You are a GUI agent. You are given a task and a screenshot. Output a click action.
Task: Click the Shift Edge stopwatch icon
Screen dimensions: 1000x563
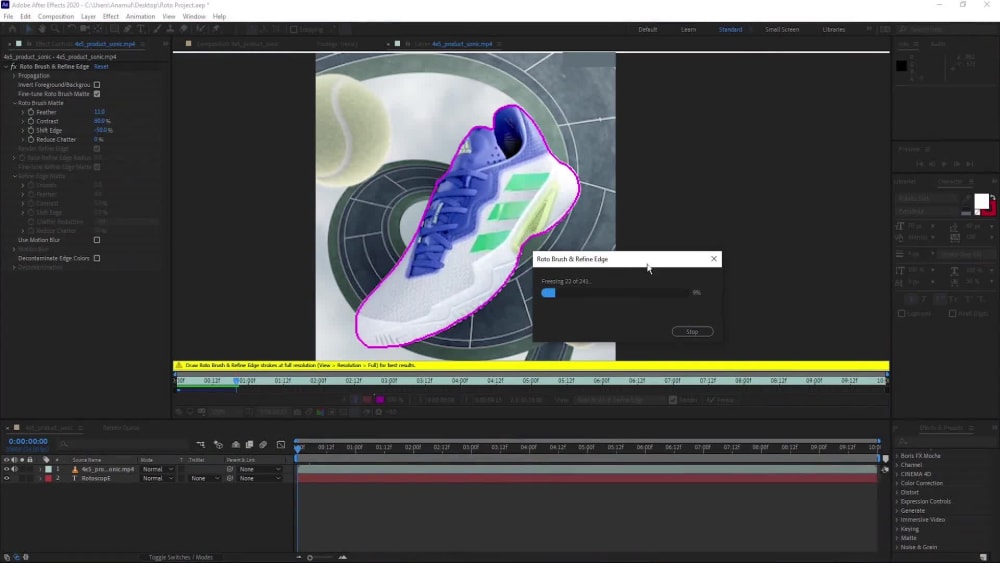(31, 130)
